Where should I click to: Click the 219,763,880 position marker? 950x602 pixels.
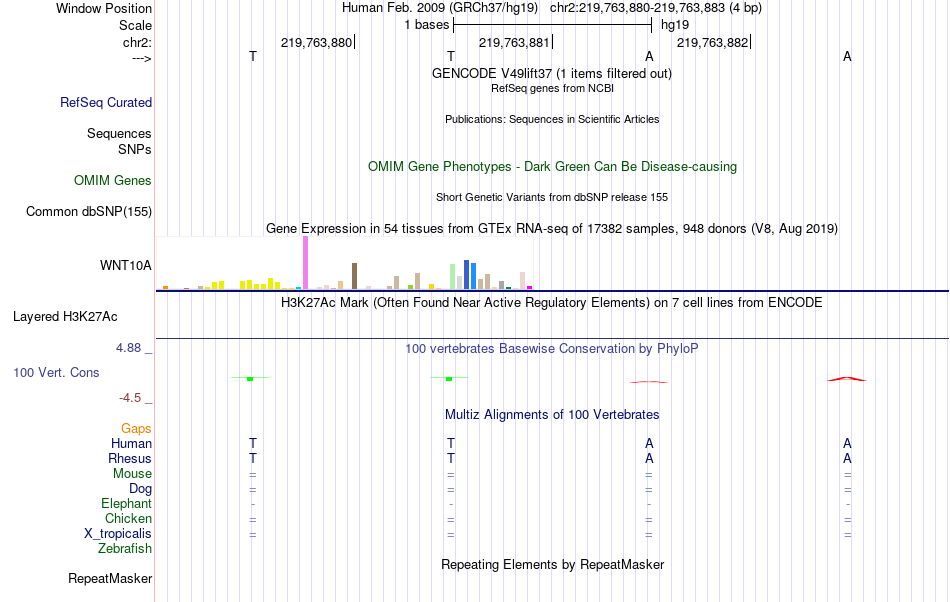(x=316, y=42)
